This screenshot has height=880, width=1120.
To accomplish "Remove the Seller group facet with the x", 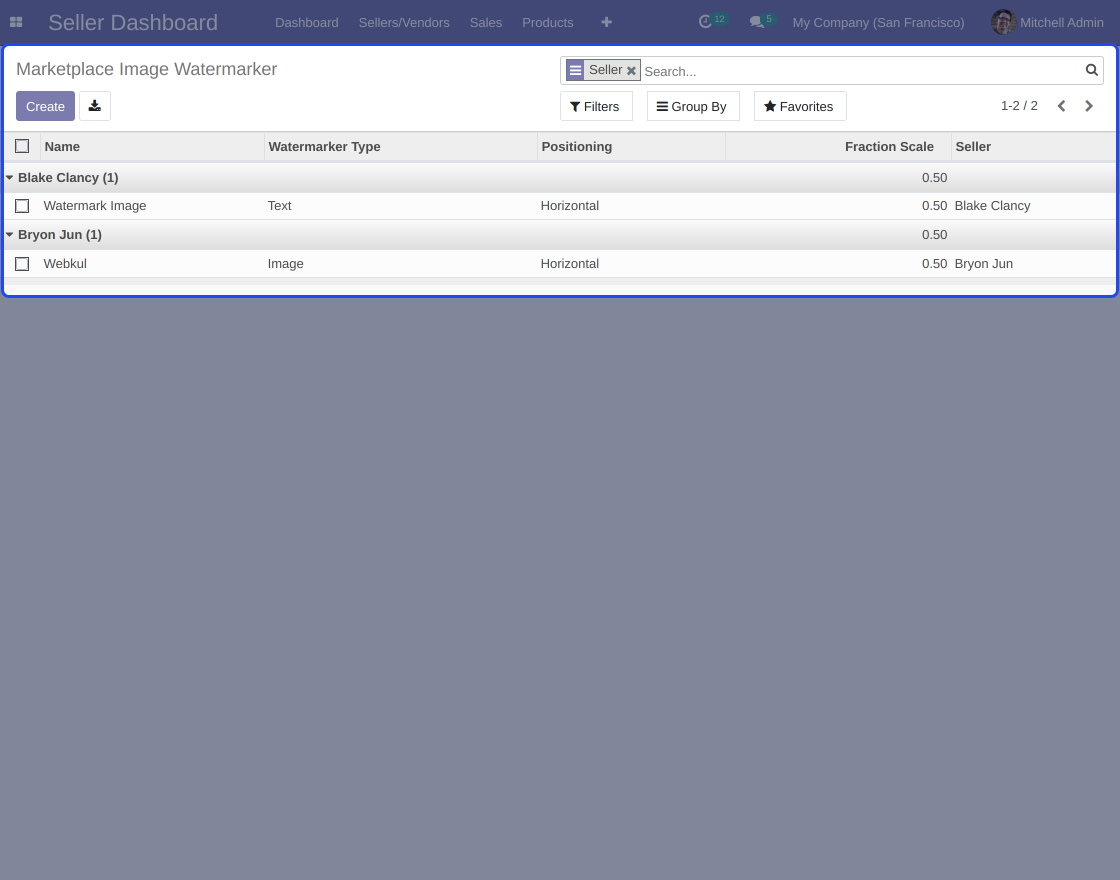I will point(631,70).
